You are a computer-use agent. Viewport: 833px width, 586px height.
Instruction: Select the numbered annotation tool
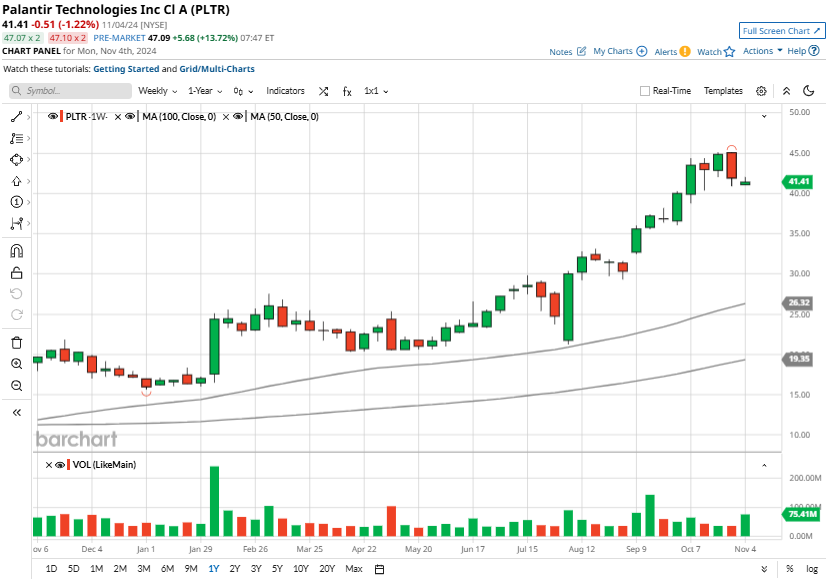tap(16, 202)
